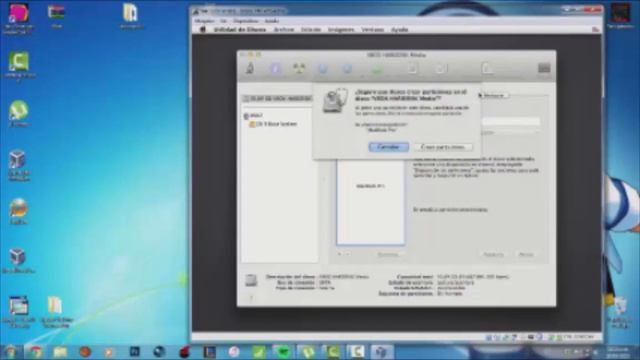Click the help question mark button at the bottom left
The height and width of the screenshot is (360, 640).
251,298
